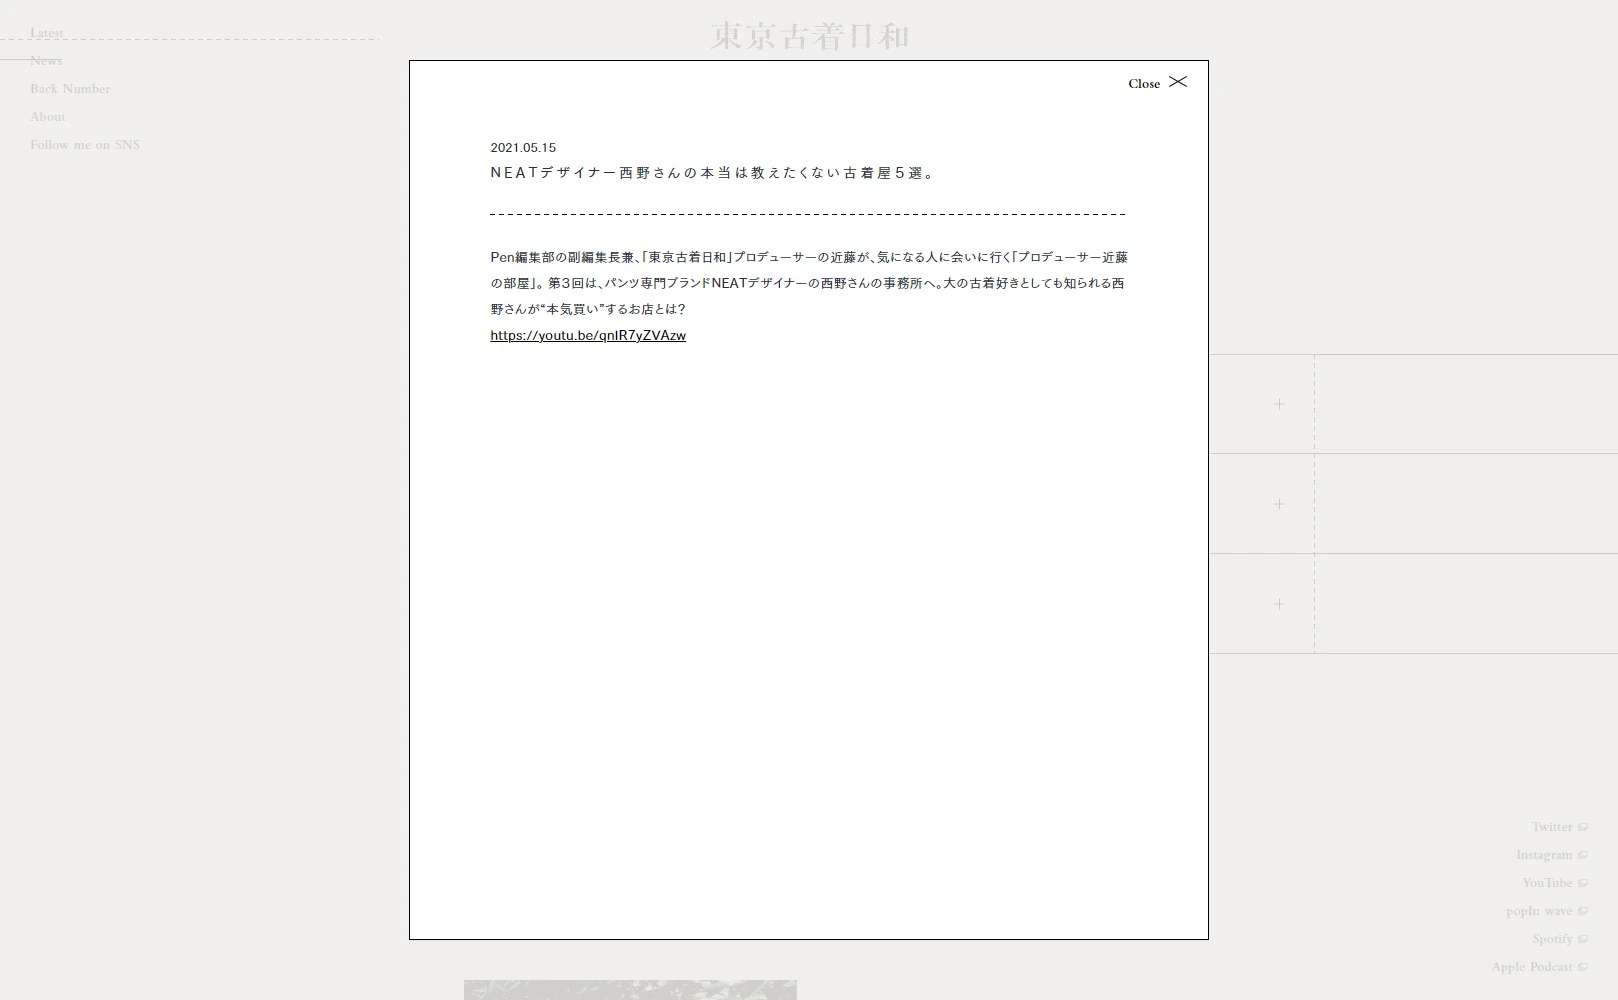Click the photo thumbnail below the popup
Screen dimensions: 1618x1000
click(x=630, y=989)
